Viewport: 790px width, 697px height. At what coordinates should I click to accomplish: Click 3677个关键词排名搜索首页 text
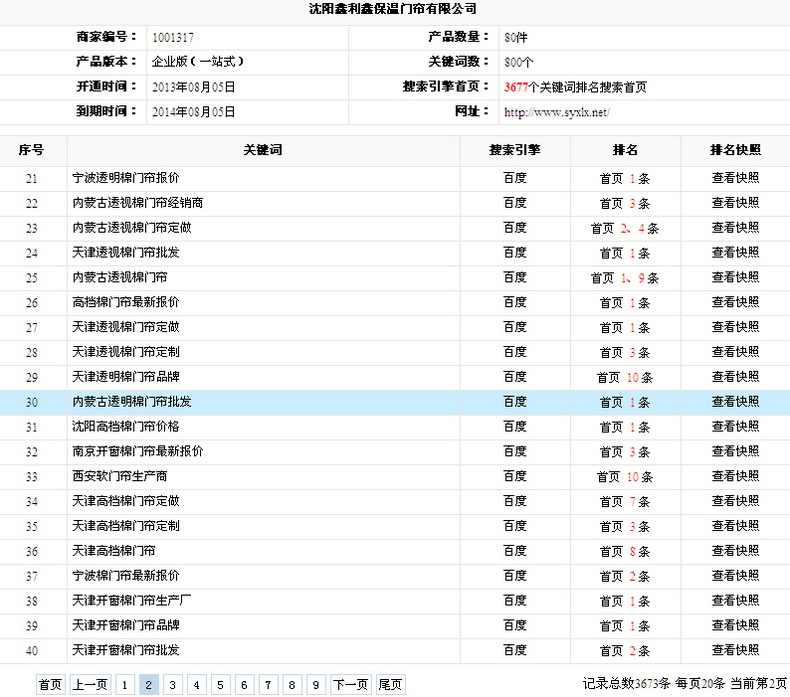(x=575, y=87)
